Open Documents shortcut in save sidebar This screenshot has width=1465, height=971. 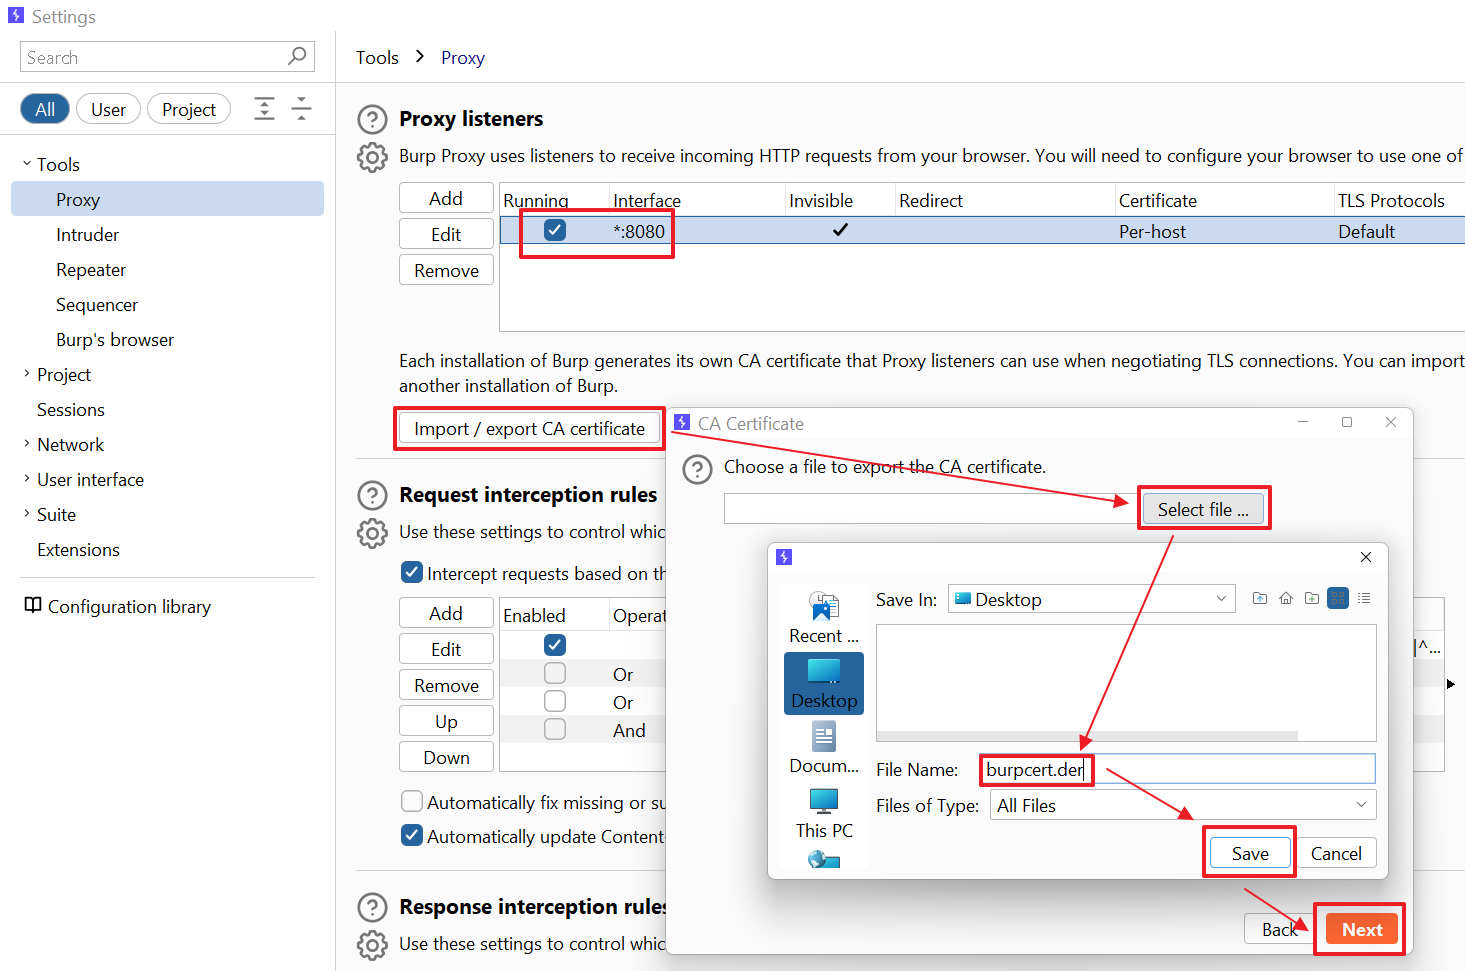point(824,750)
